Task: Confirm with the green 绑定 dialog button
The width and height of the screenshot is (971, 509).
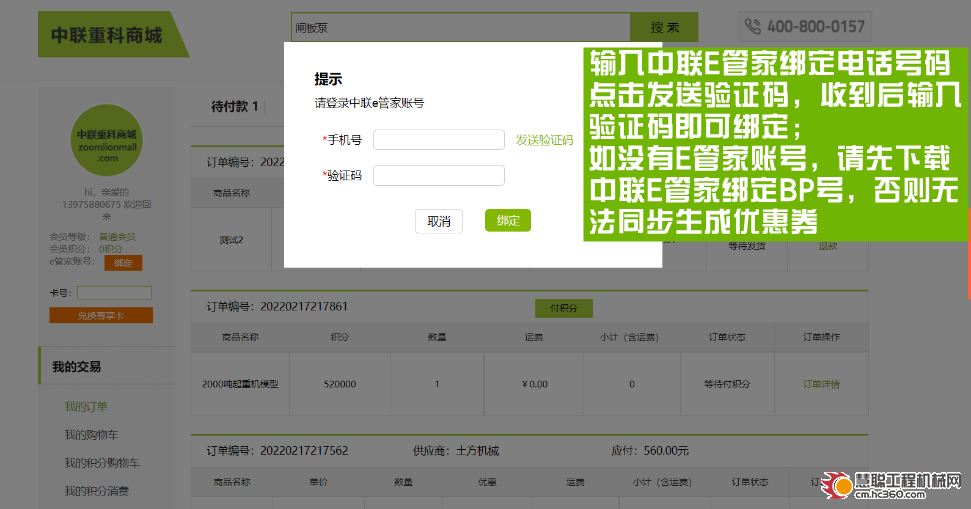Action: pos(508,220)
